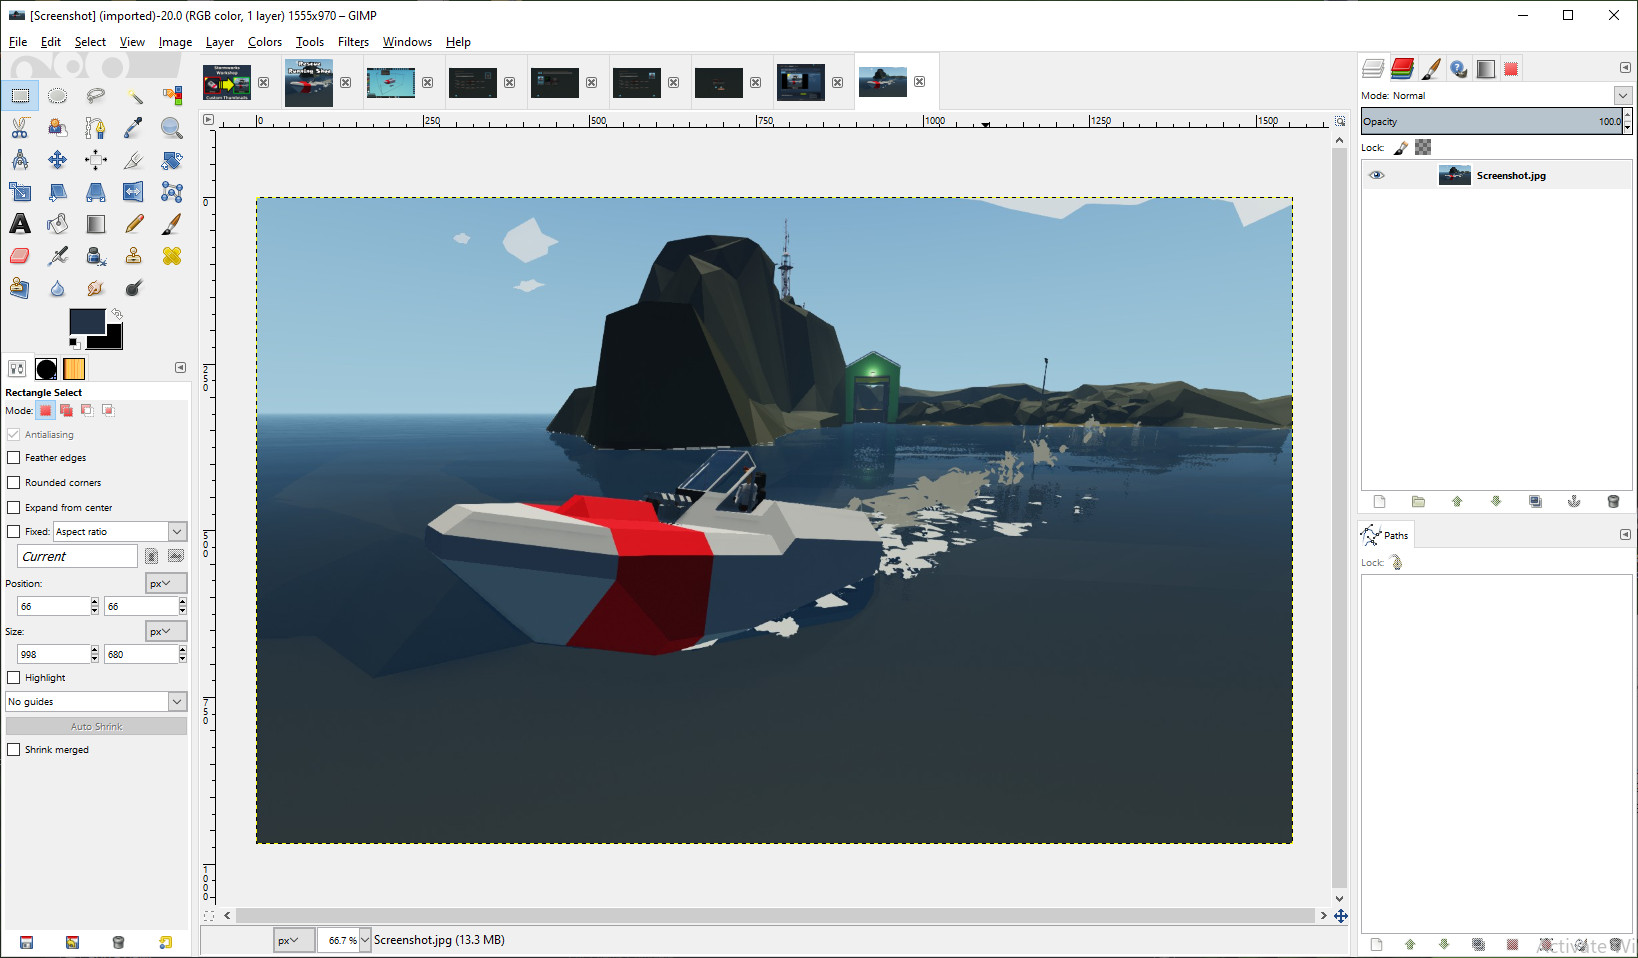Open the Size units px dropdown

click(x=166, y=631)
